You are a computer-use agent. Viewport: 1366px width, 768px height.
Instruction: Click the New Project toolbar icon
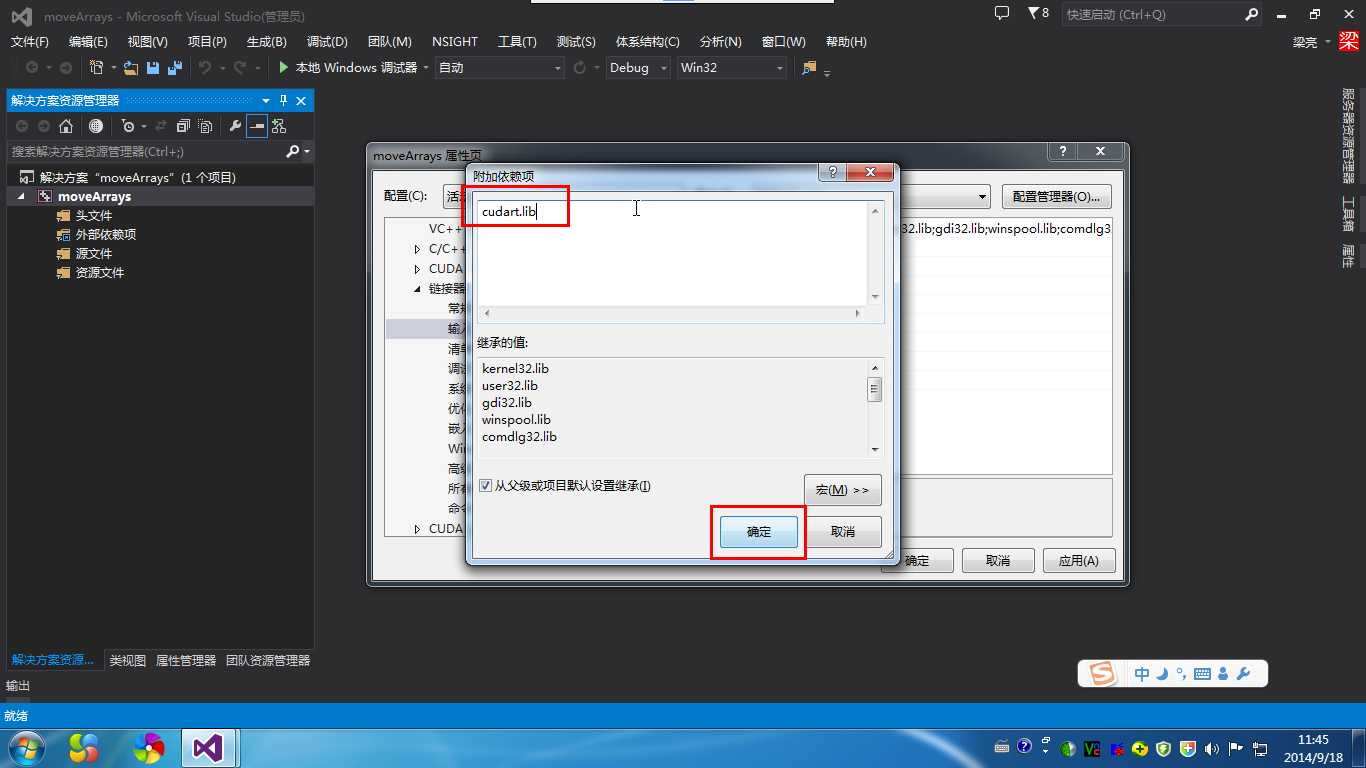click(x=96, y=67)
